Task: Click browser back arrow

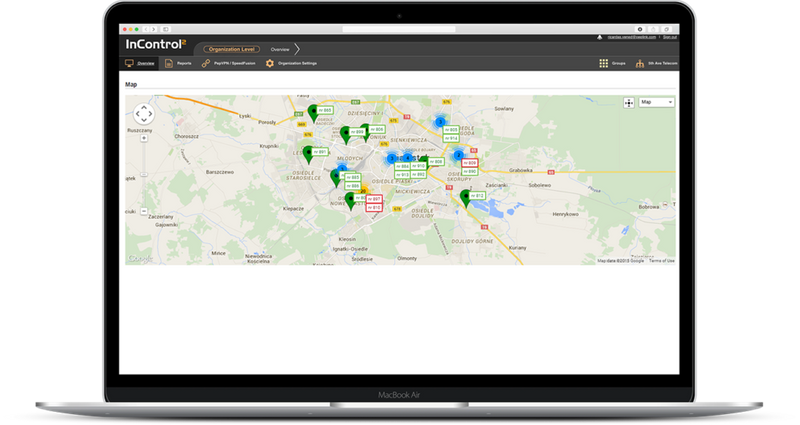Action: click(146, 29)
